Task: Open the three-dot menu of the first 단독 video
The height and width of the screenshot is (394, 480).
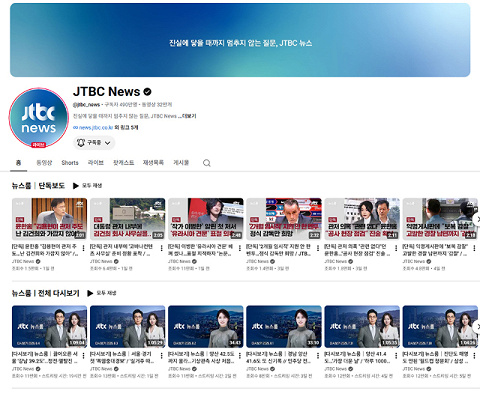Action: [x=83, y=248]
